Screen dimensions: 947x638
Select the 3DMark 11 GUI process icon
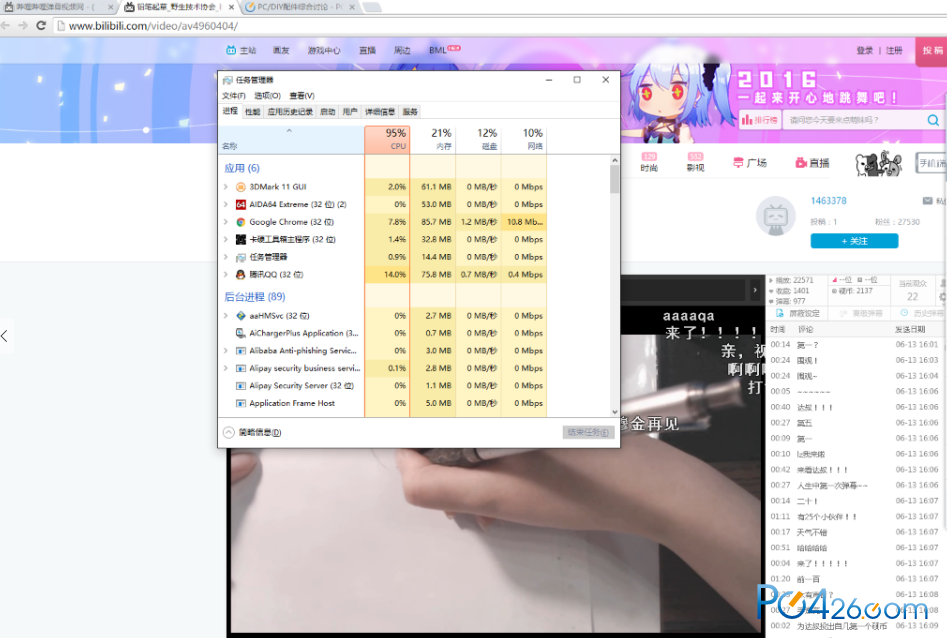pos(240,187)
